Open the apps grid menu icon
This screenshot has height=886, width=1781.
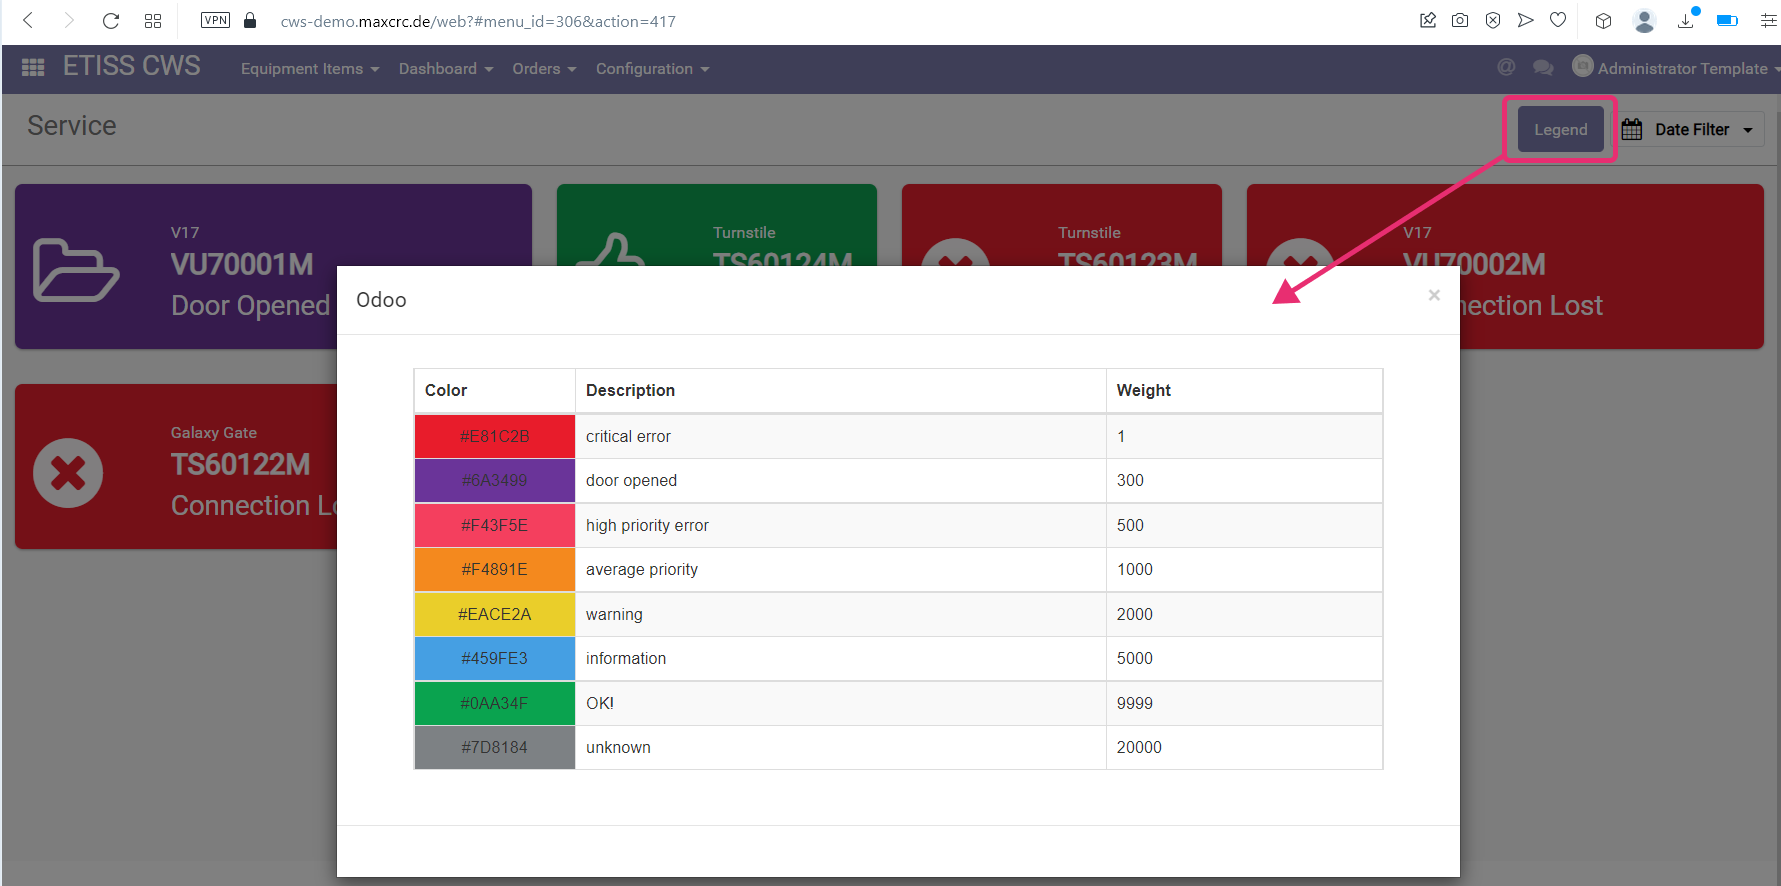coord(33,68)
